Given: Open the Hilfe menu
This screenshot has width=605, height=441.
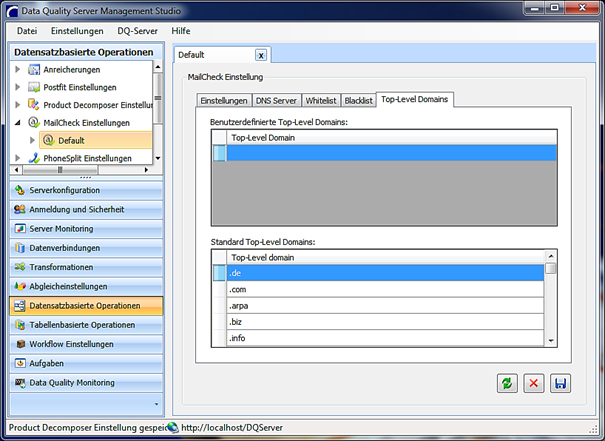Looking at the screenshot, I should (181, 31).
